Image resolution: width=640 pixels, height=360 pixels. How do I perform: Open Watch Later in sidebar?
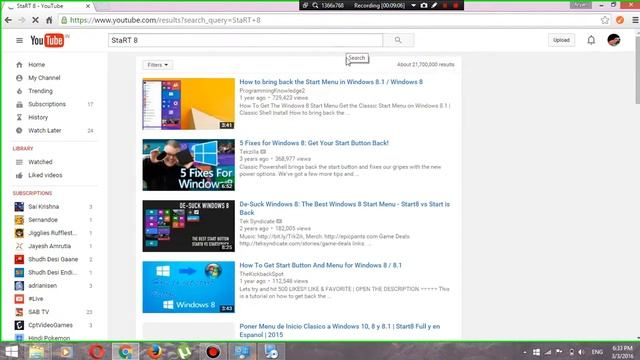pos(44,131)
